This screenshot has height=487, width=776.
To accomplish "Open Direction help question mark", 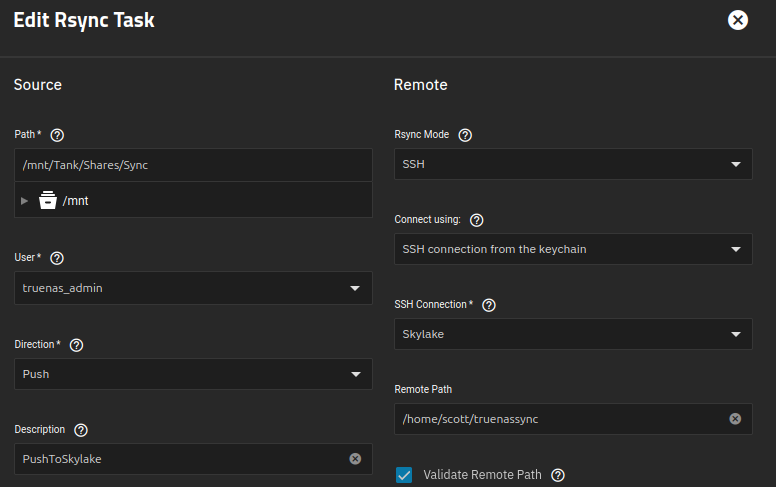I will click(76, 345).
